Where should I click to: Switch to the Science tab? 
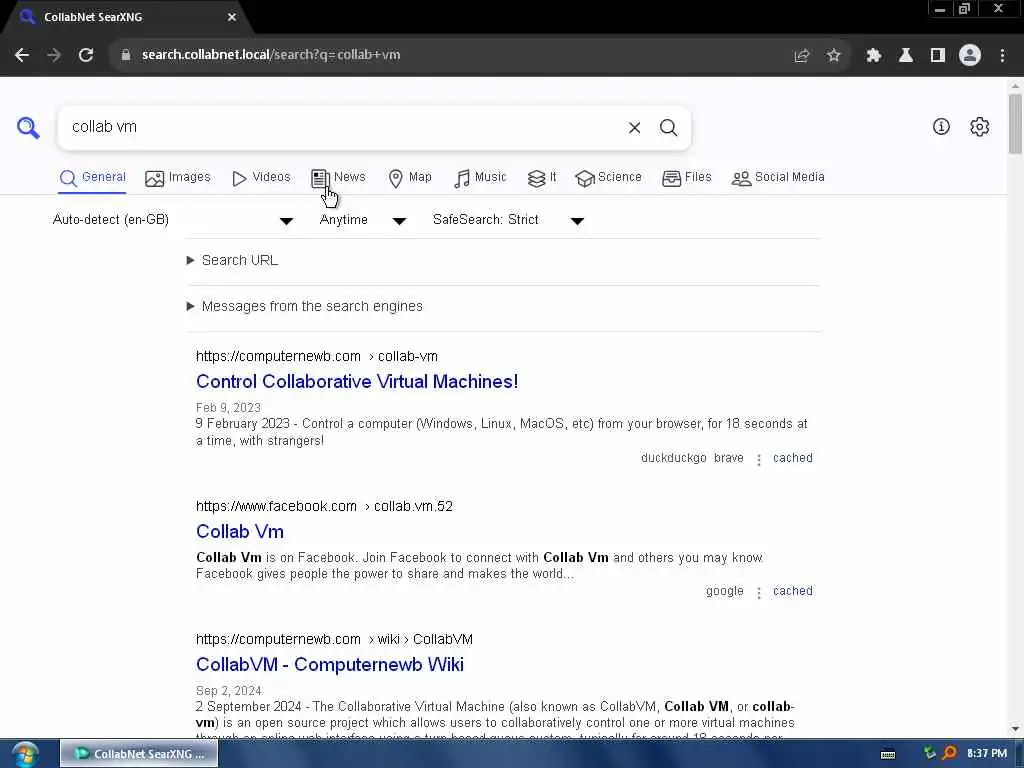pos(608,178)
